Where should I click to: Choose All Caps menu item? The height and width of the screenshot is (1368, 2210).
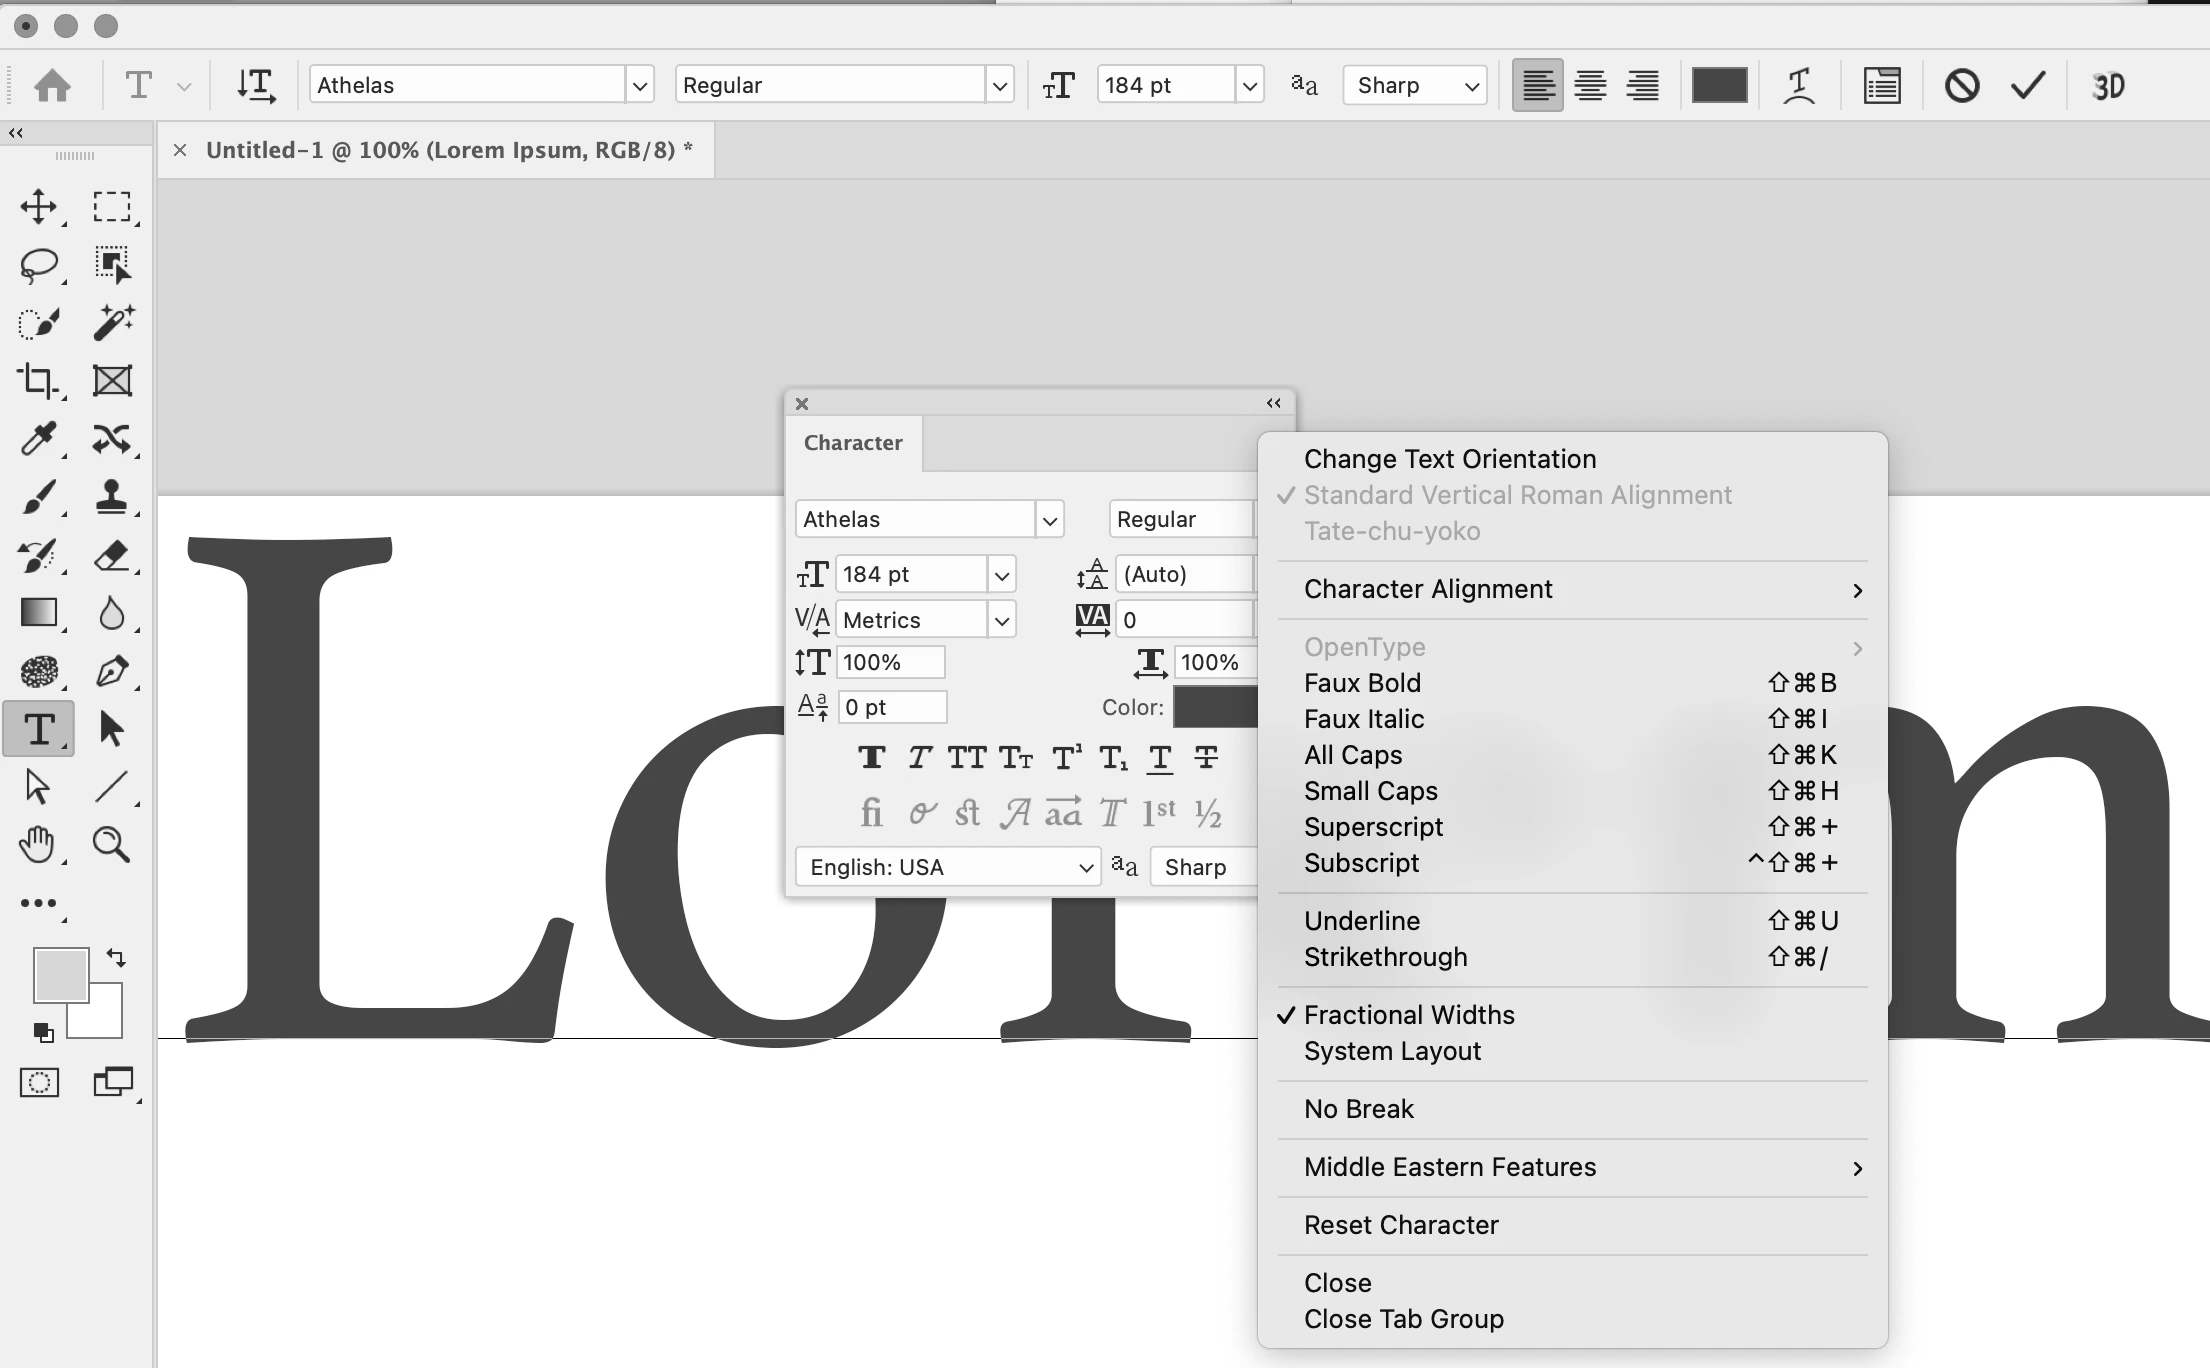pyautogui.click(x=1352, y=755)
